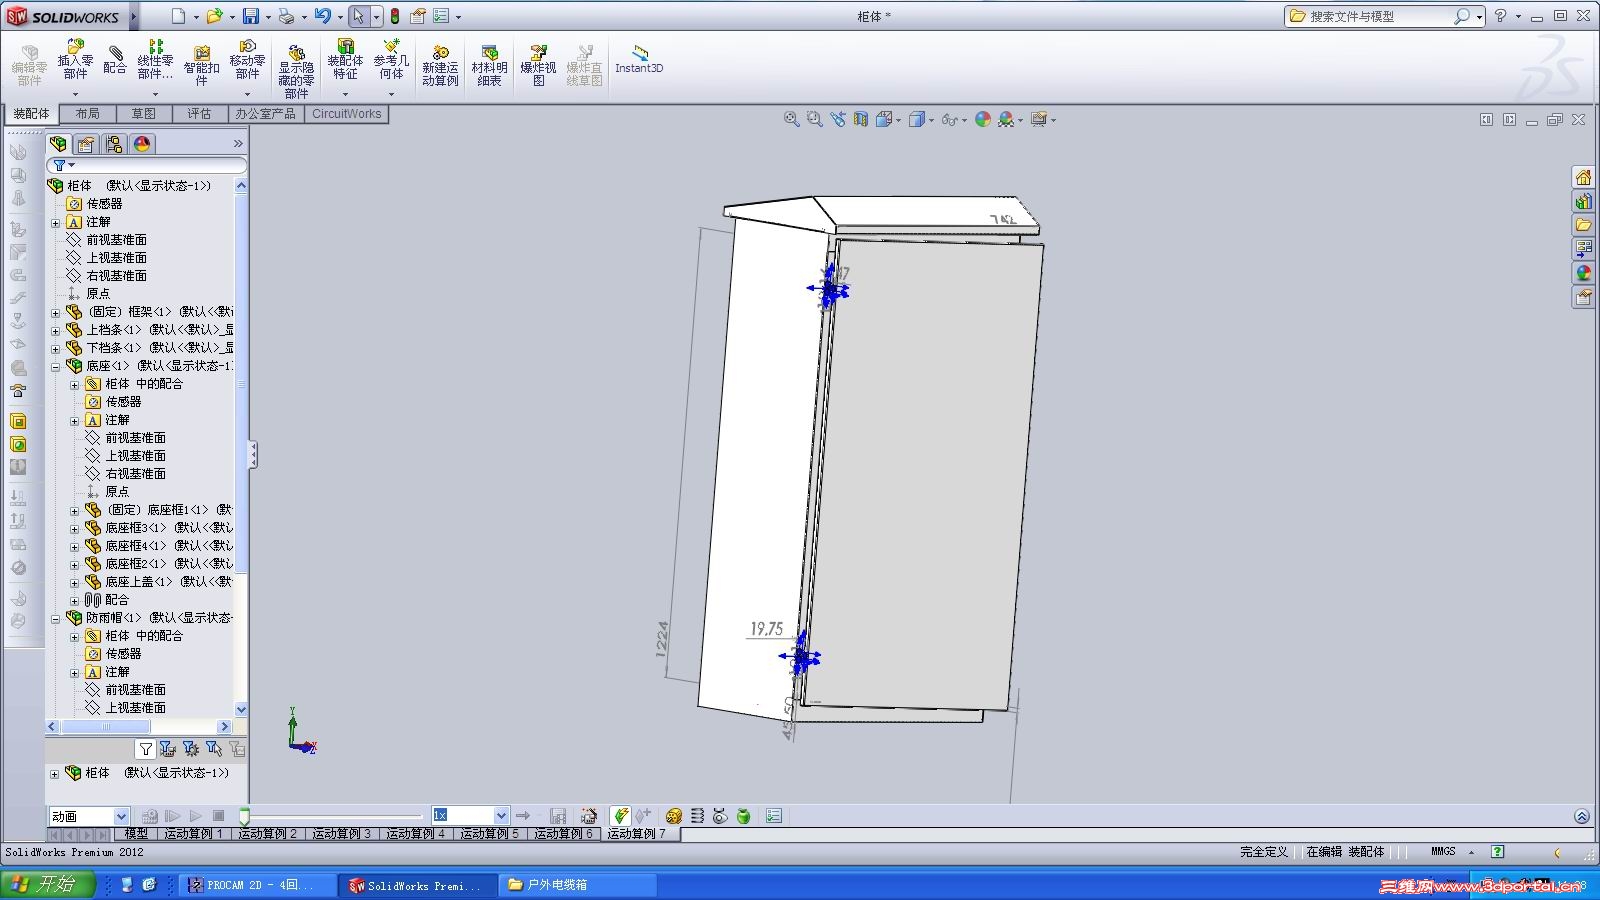Open the View Orientation dropdown arrow
1600x900 pixels.
tap(898, 120)
